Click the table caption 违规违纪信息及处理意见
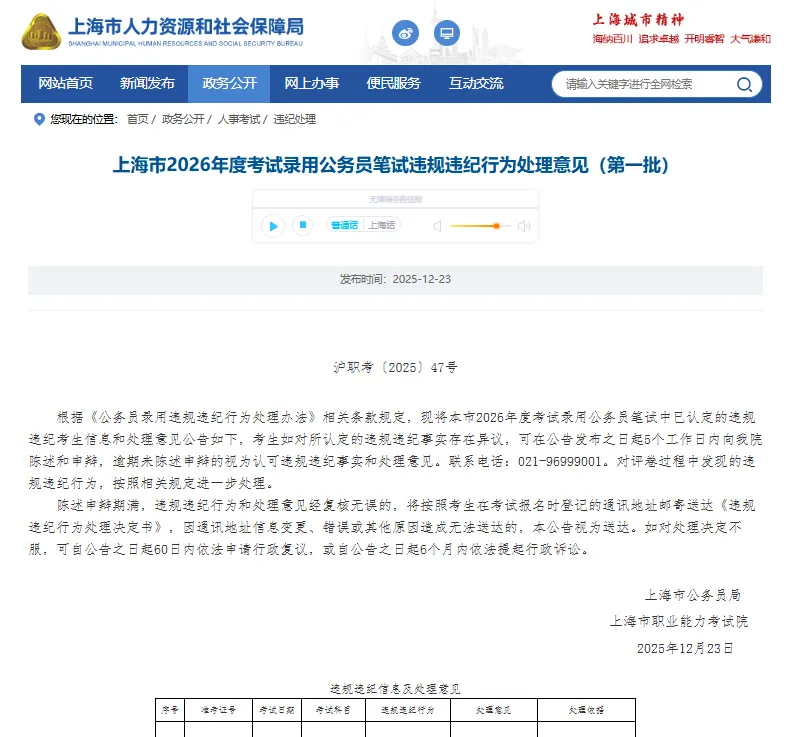 (395, 689)
